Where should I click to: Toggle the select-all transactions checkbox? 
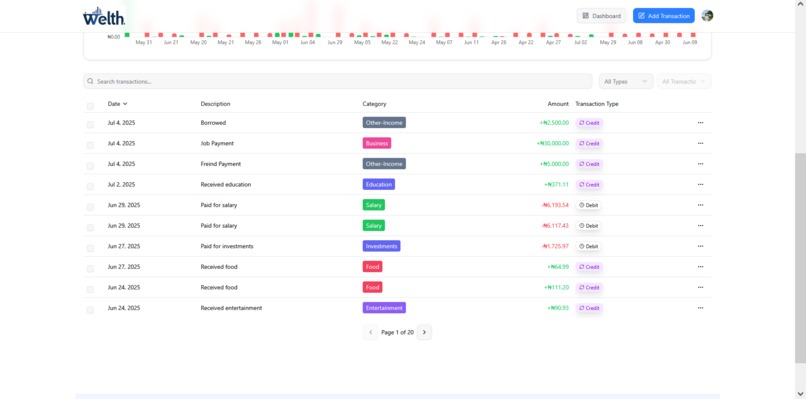(90, 106)
